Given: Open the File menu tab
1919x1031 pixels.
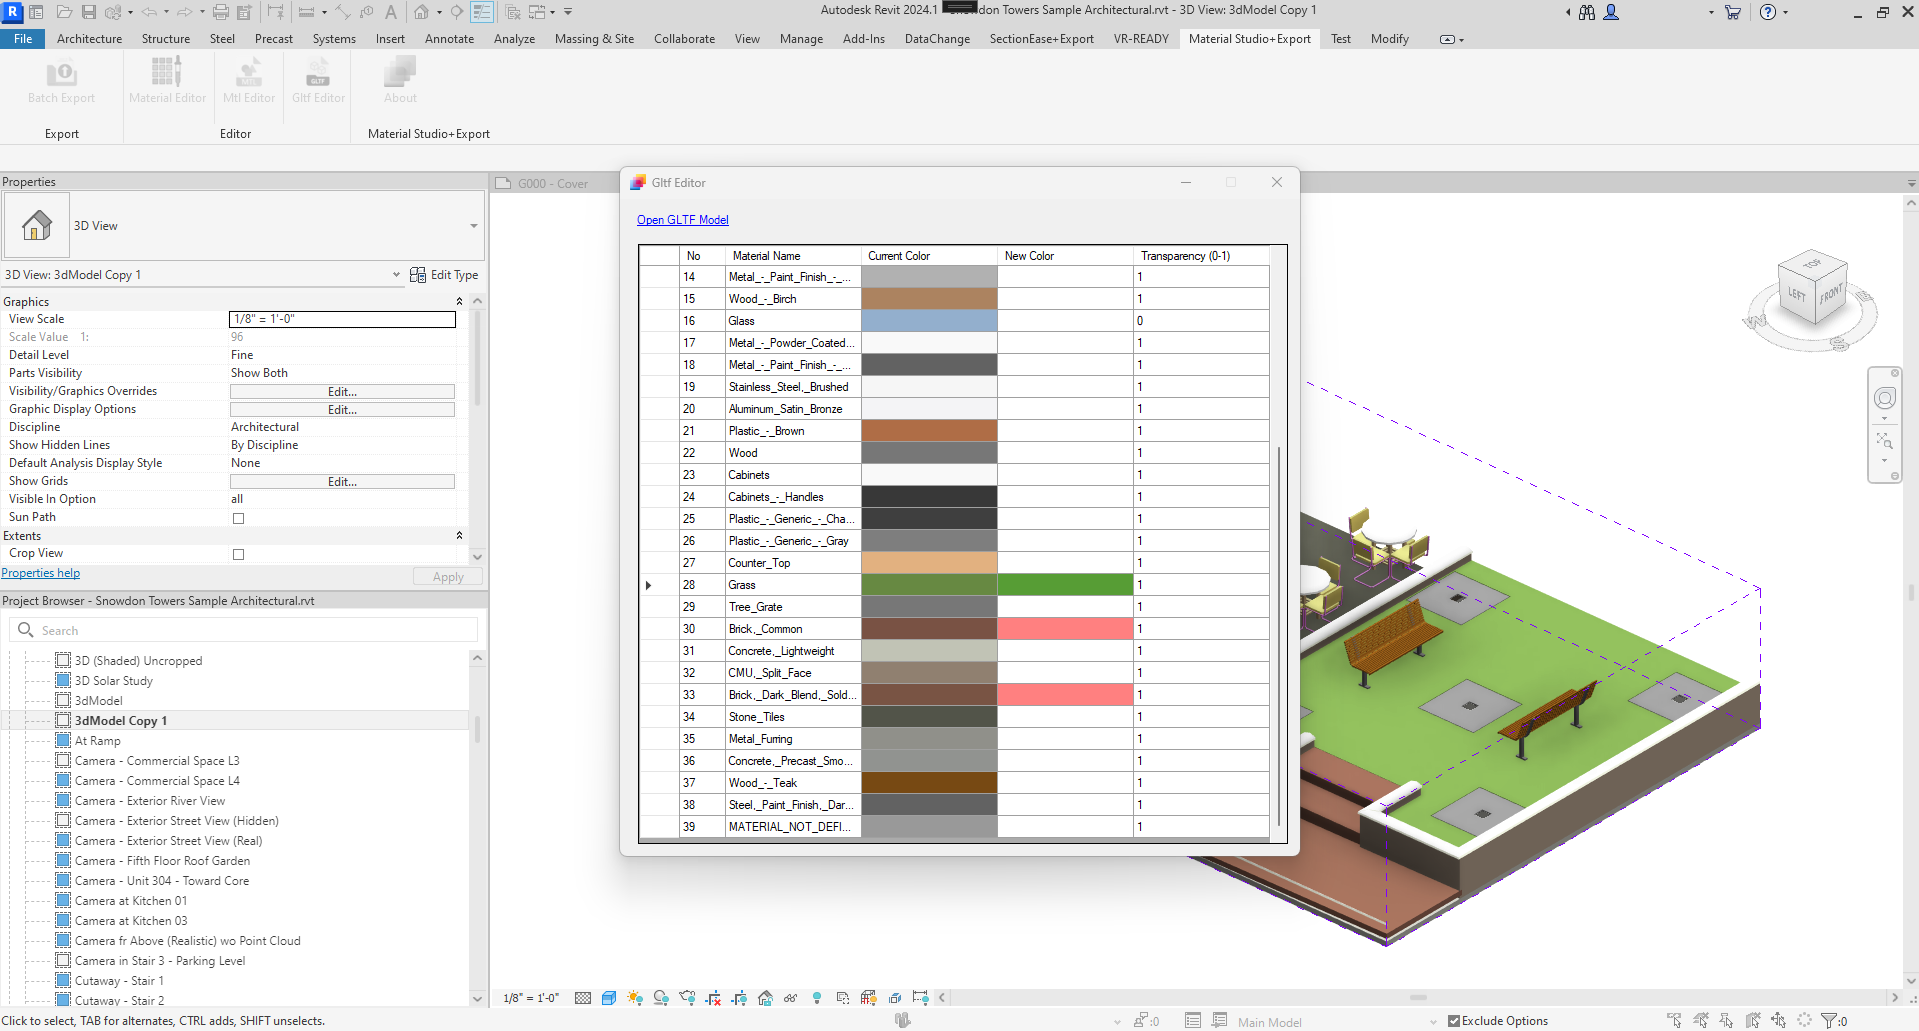Looking at the screenshot, I should coord(23,39).
